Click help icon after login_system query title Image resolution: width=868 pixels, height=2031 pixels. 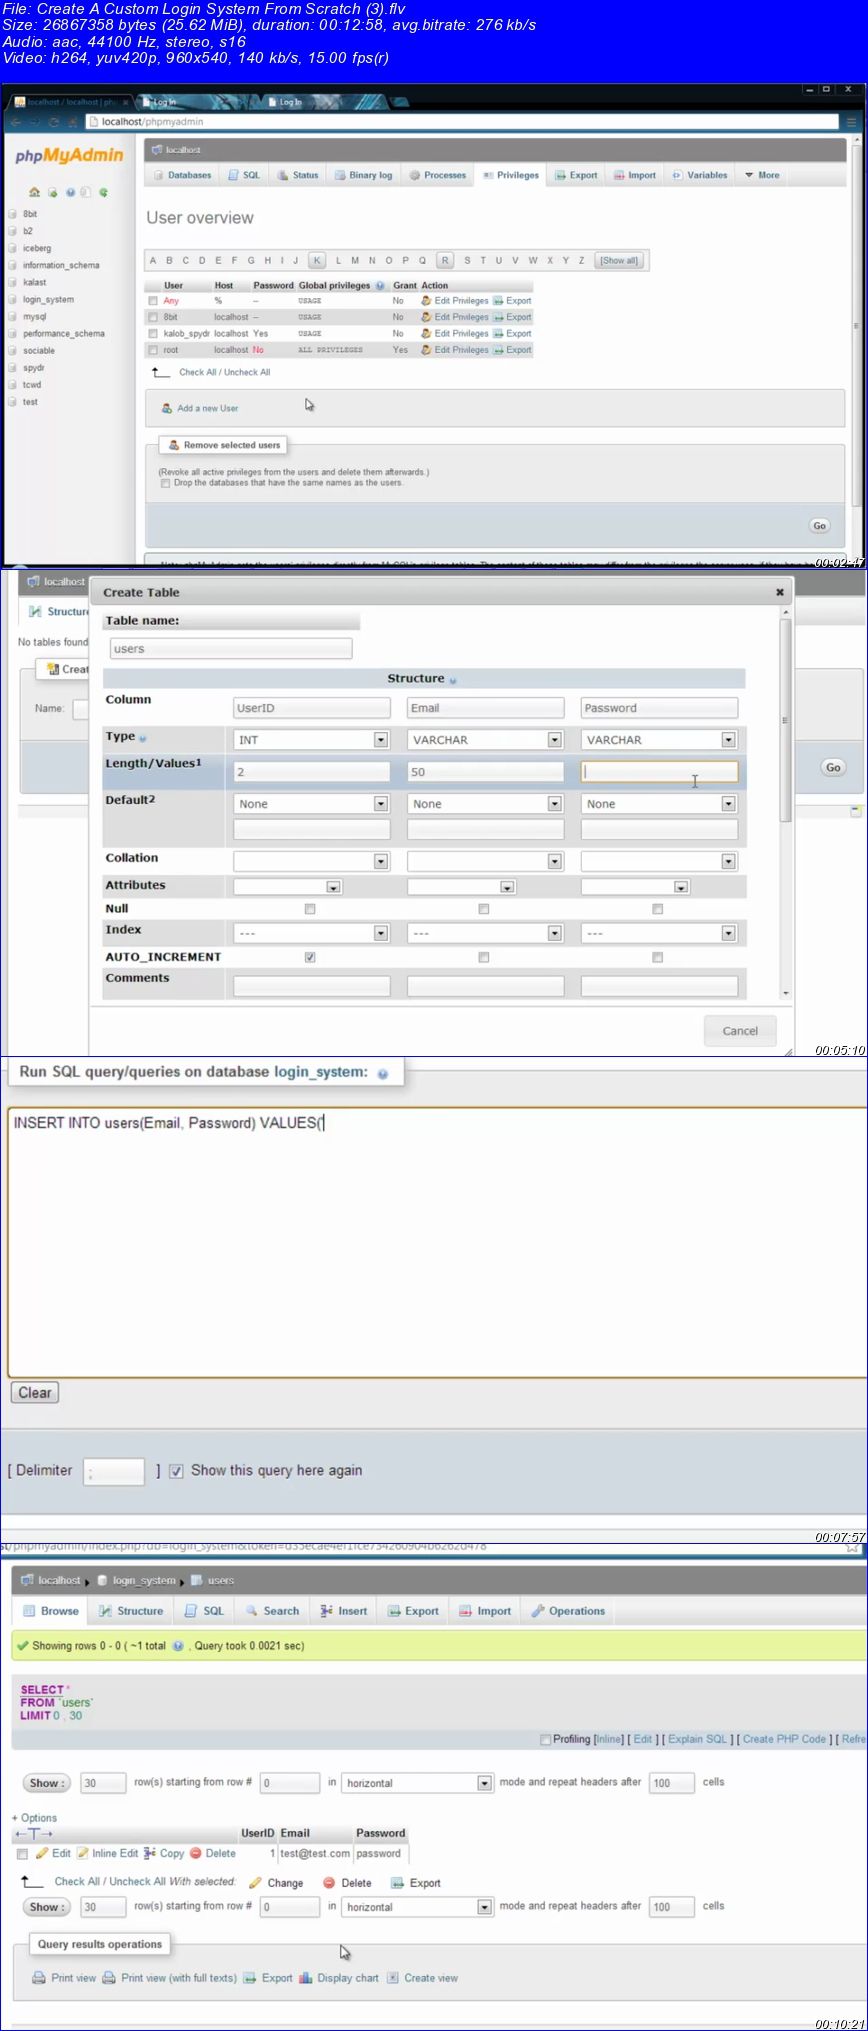point(382,1073)
